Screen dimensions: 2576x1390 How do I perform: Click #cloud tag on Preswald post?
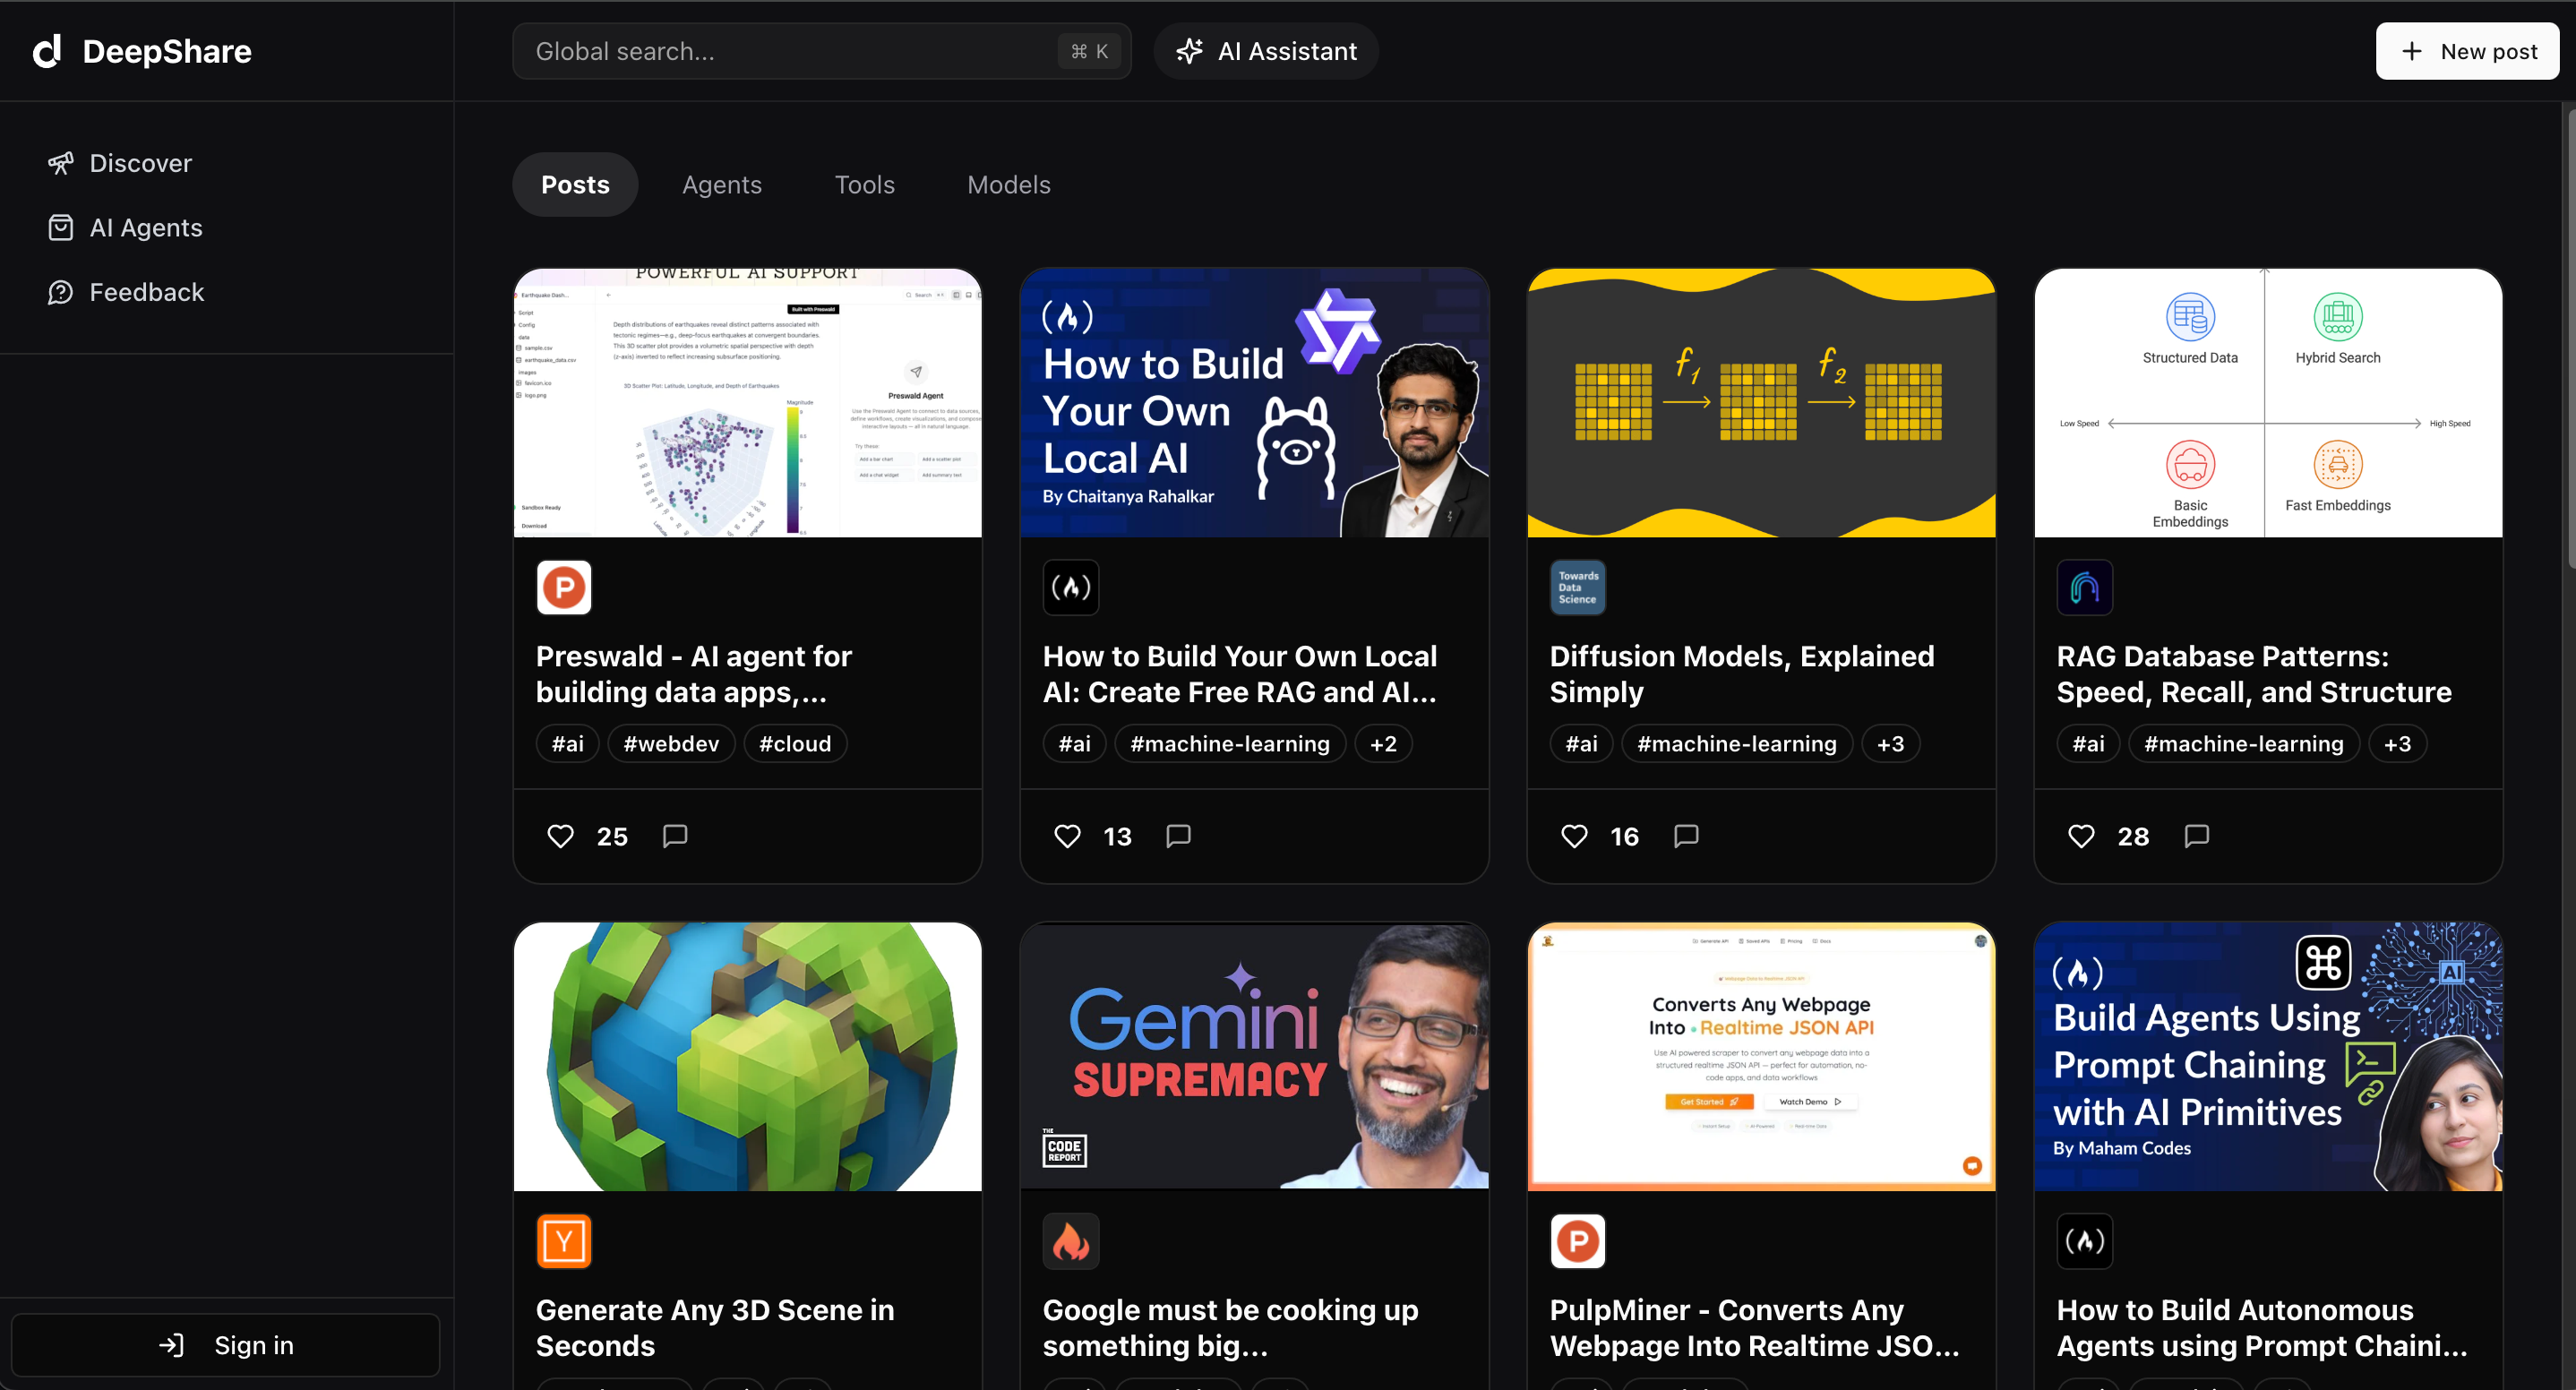pos(795,744)
